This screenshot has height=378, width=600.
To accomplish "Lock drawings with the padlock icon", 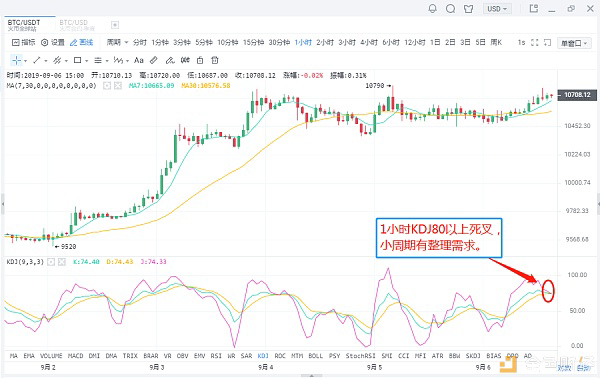I will pyautogui.click(x=200, y=60).
